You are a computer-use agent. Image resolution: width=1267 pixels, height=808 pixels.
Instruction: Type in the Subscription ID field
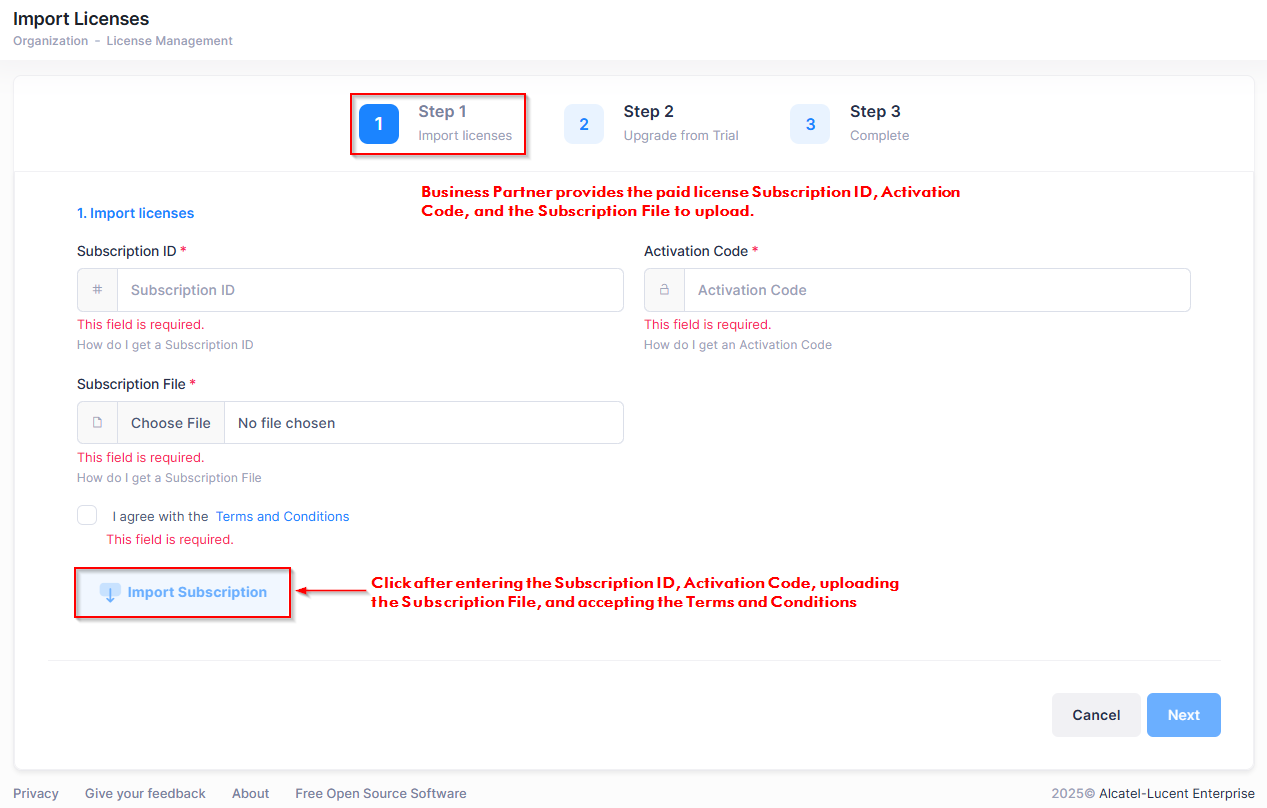coord(370,290)
